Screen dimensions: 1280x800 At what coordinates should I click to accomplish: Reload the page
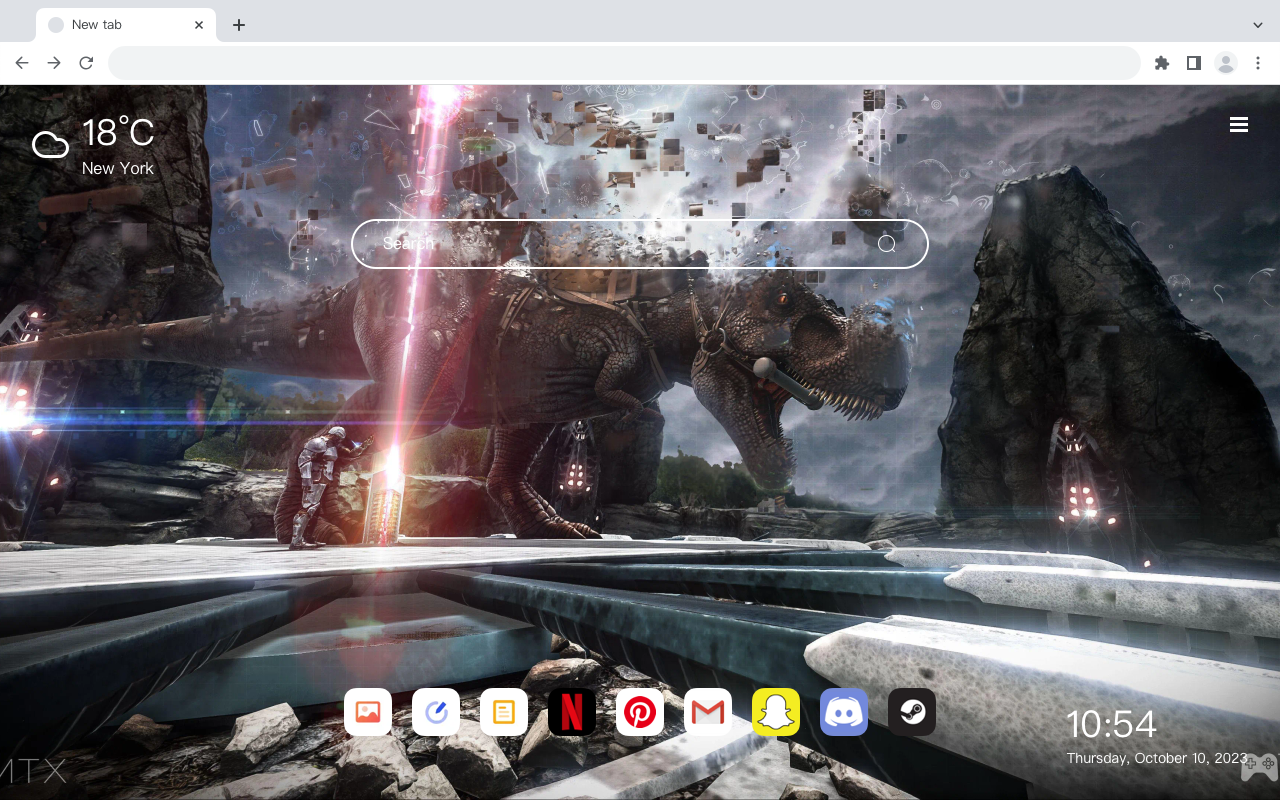[x=86, y=63]
